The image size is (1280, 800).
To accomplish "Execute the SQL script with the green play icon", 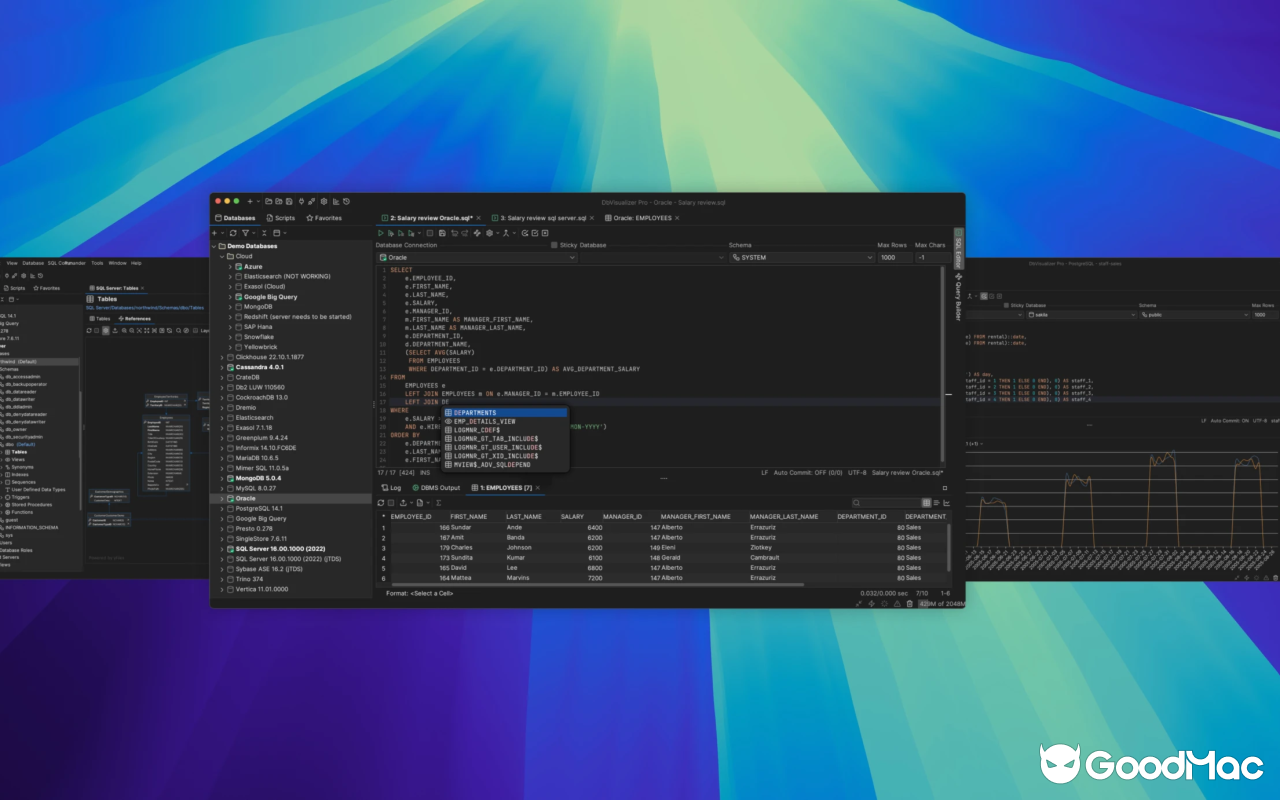I will [381, 233].
